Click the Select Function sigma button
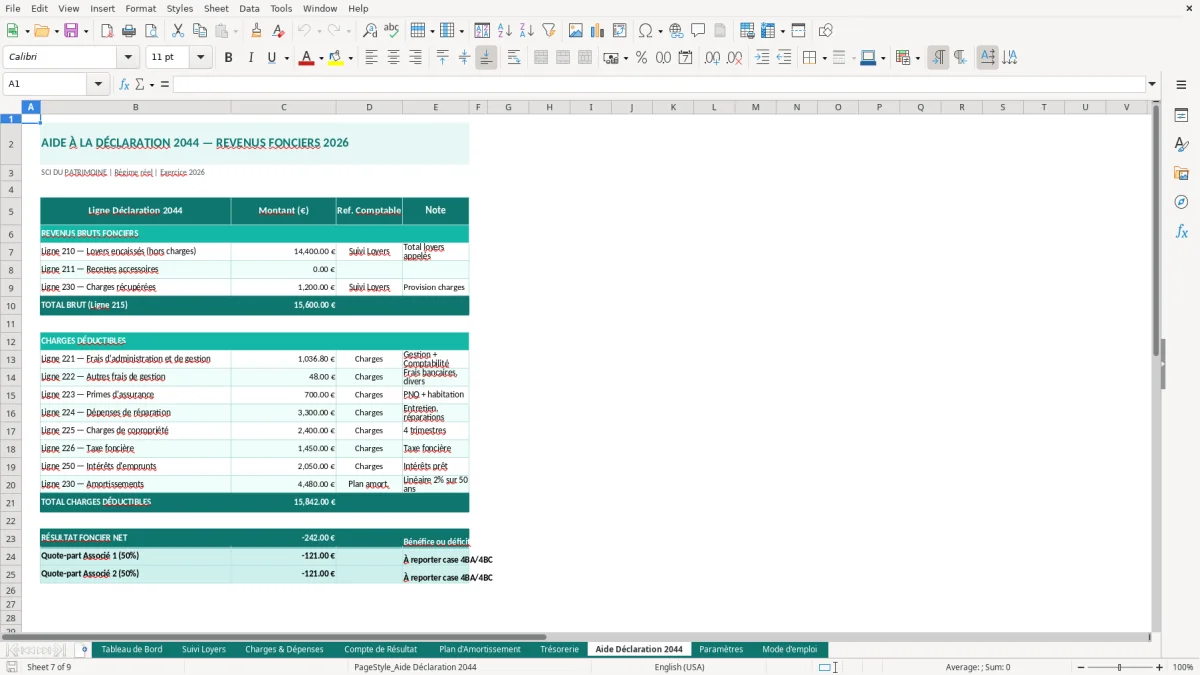This screenshot has width=1200, height=675. pos(139,84)
